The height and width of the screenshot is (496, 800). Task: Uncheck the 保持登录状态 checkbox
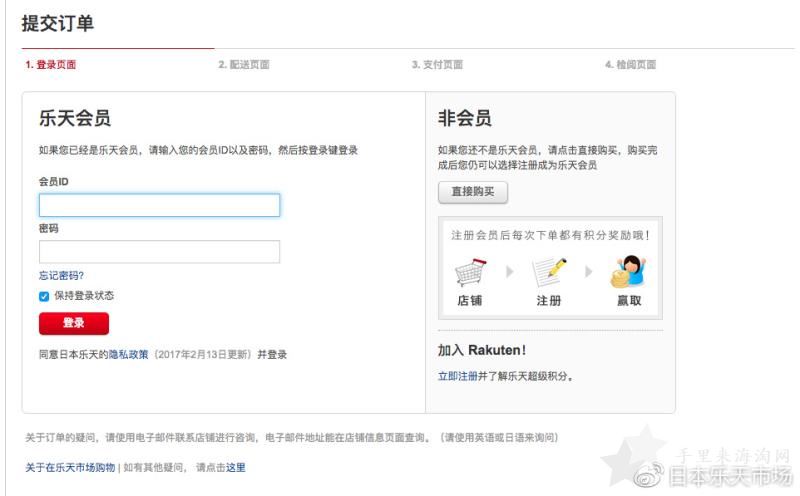pyautogui.click(x=44, y=296)
